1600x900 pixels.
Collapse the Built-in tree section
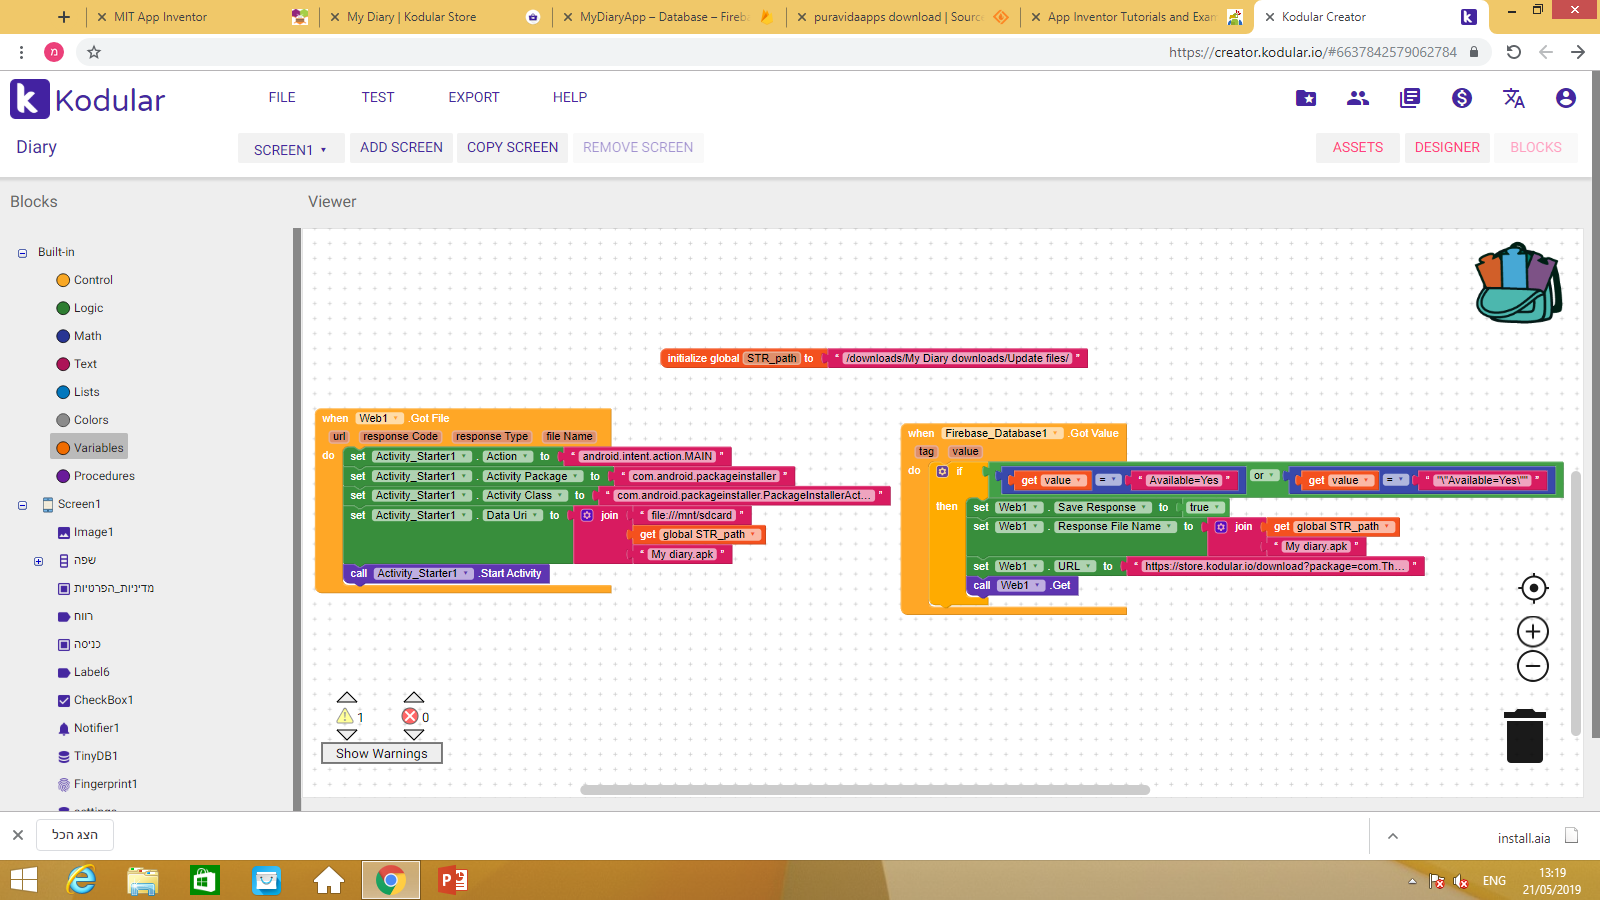coord(22,253)
